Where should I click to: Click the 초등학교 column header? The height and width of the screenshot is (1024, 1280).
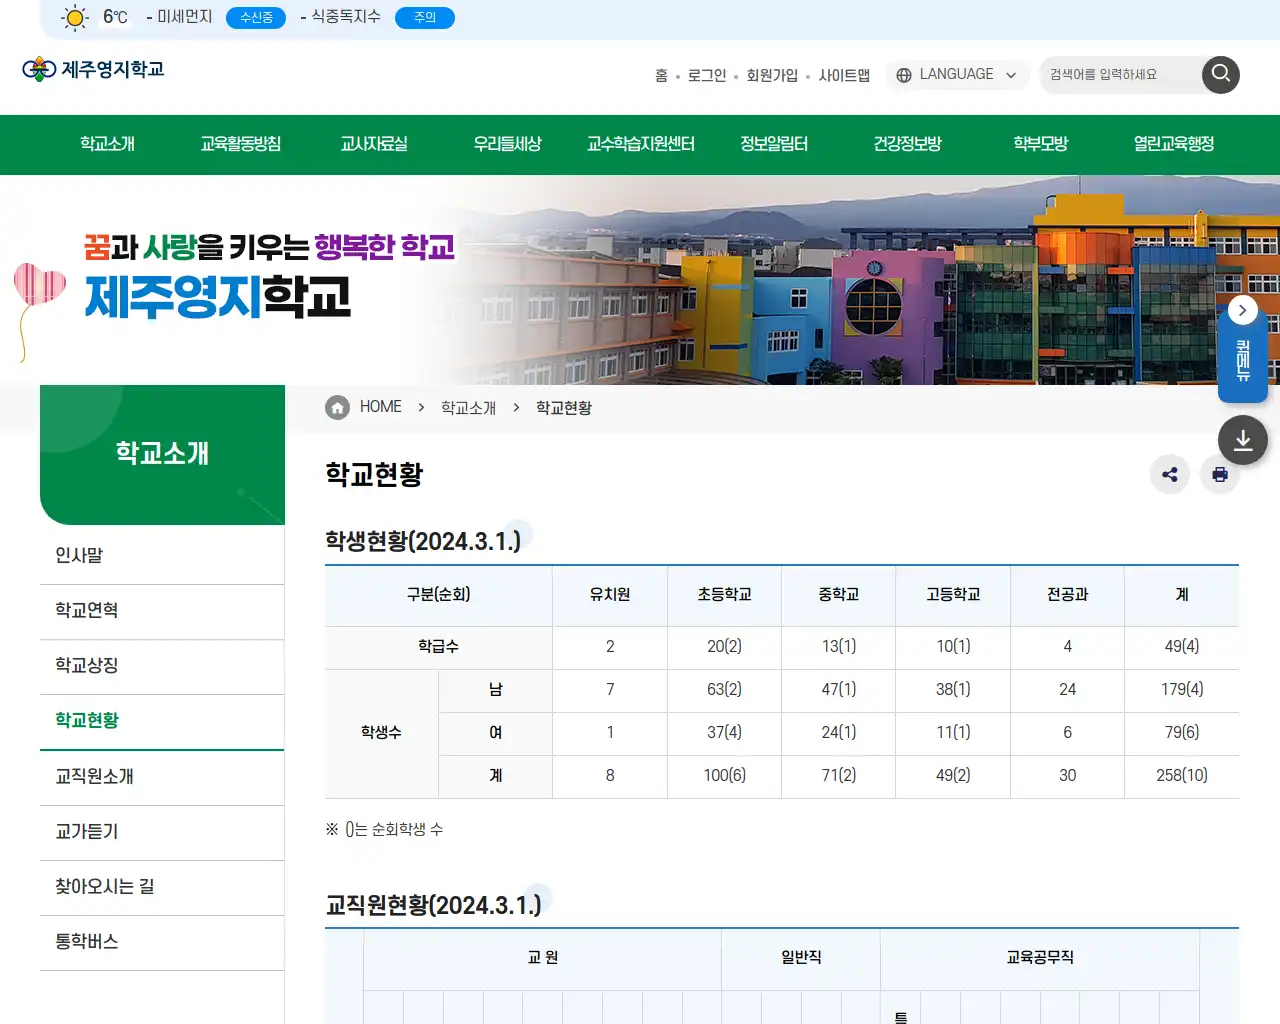pos(724,595)
